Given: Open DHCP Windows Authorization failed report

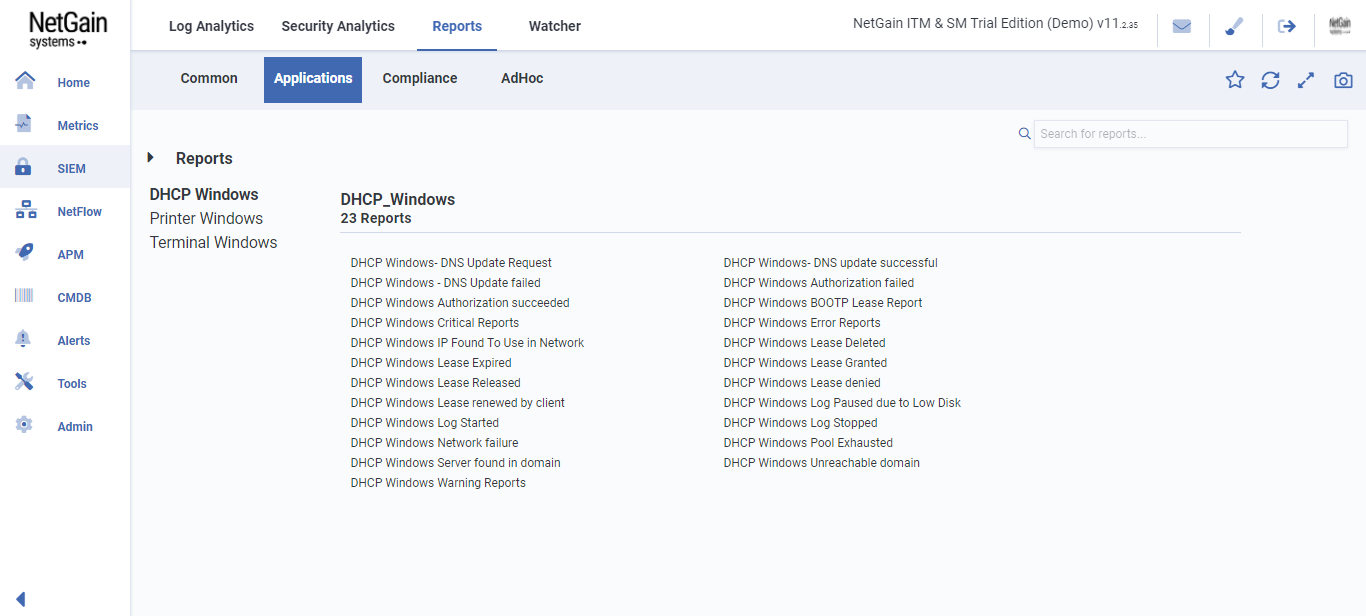Looking at the screenshot, I should (818, 282).
